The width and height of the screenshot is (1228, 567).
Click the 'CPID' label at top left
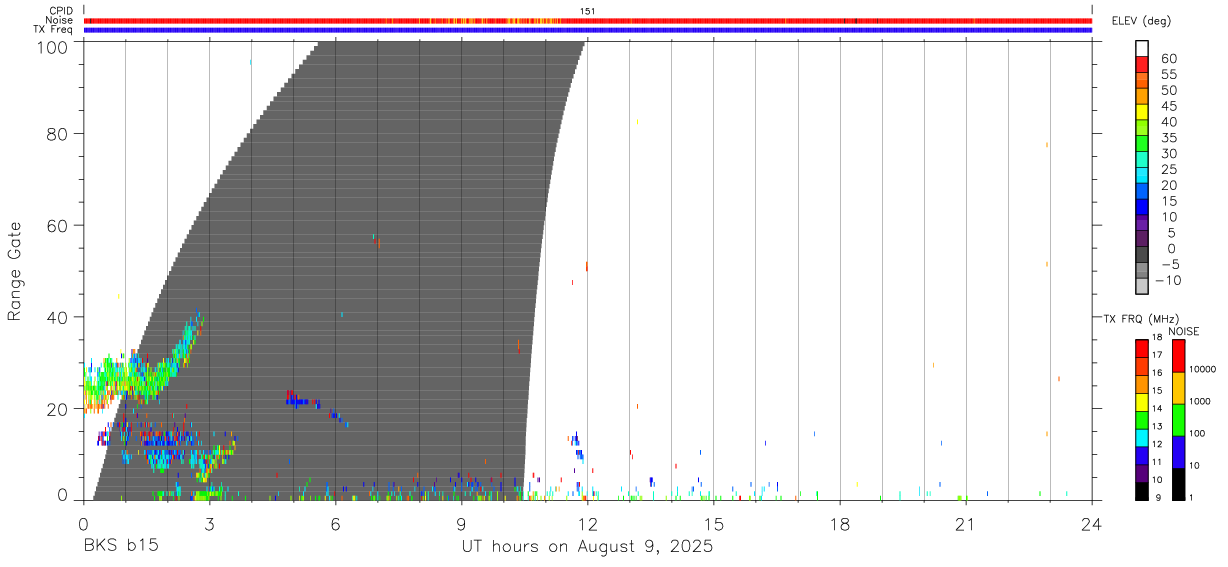coord(61,11)
